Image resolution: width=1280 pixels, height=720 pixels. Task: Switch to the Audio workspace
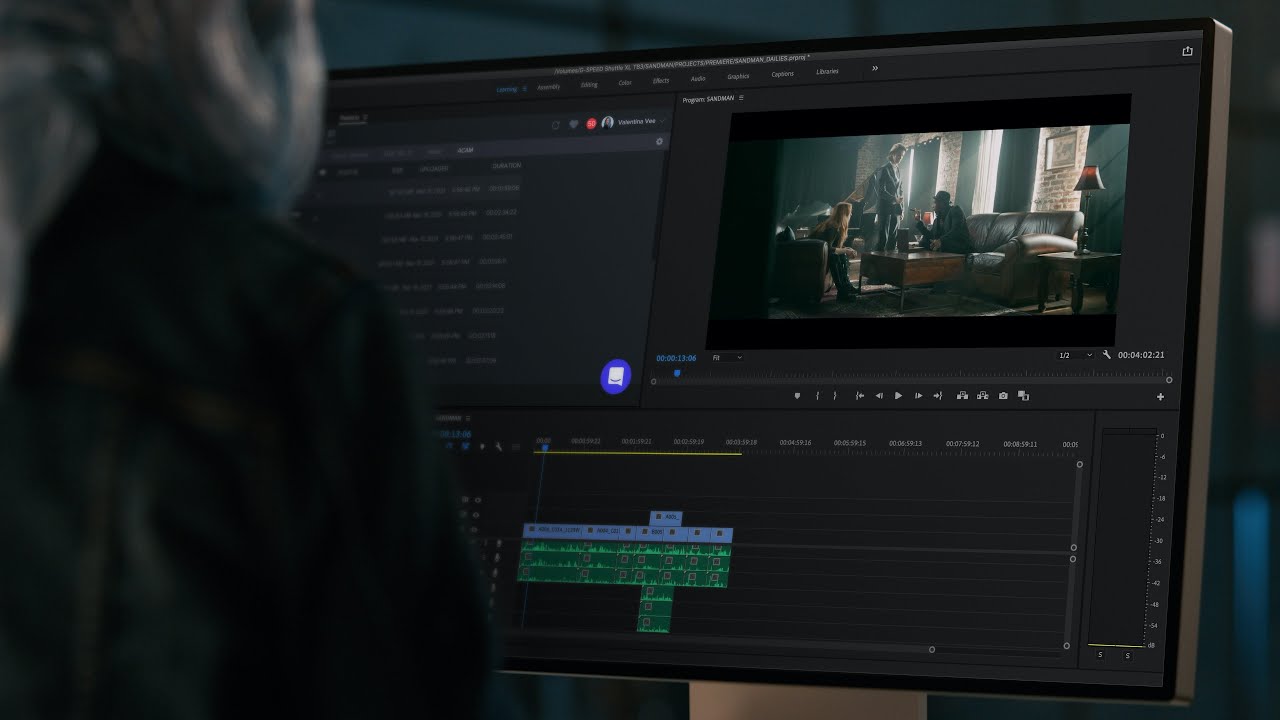click(698, 78)
